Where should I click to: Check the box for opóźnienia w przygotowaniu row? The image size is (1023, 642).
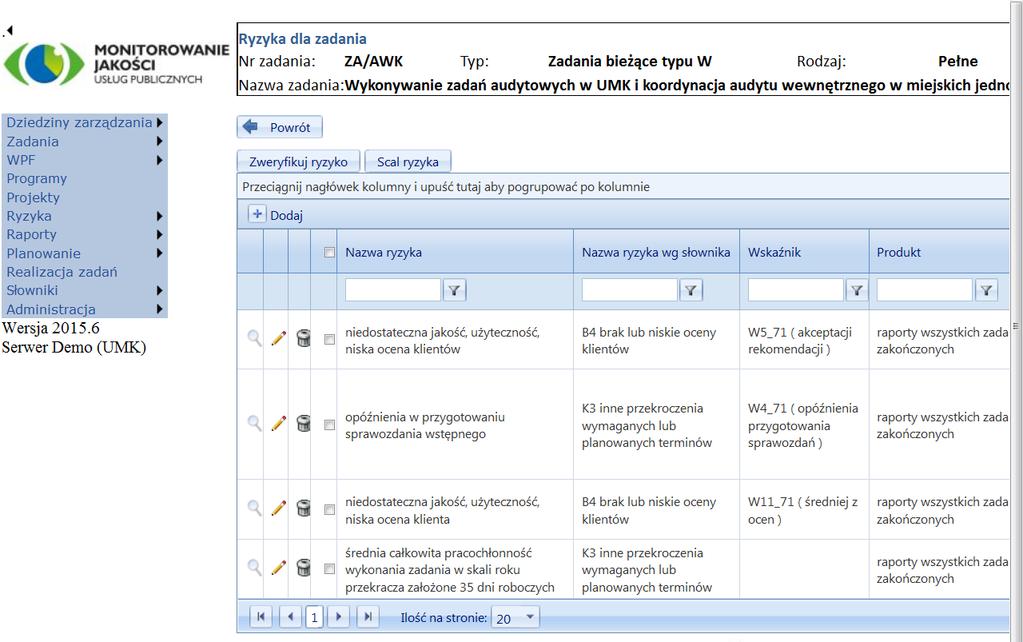329,425
